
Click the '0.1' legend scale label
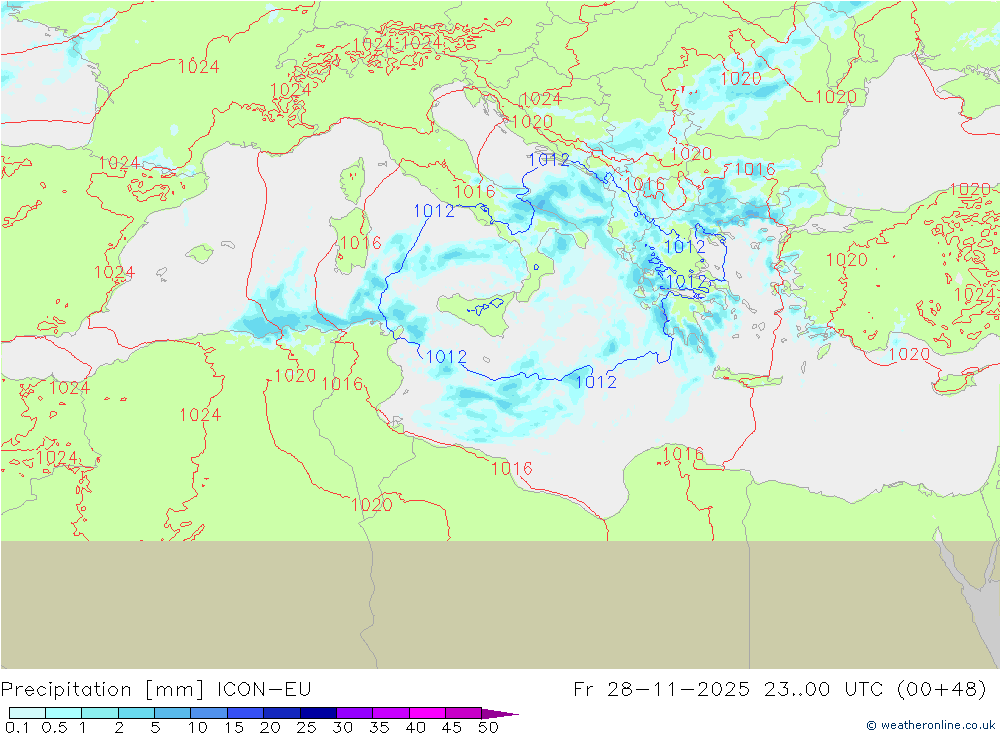coord(17,727)
